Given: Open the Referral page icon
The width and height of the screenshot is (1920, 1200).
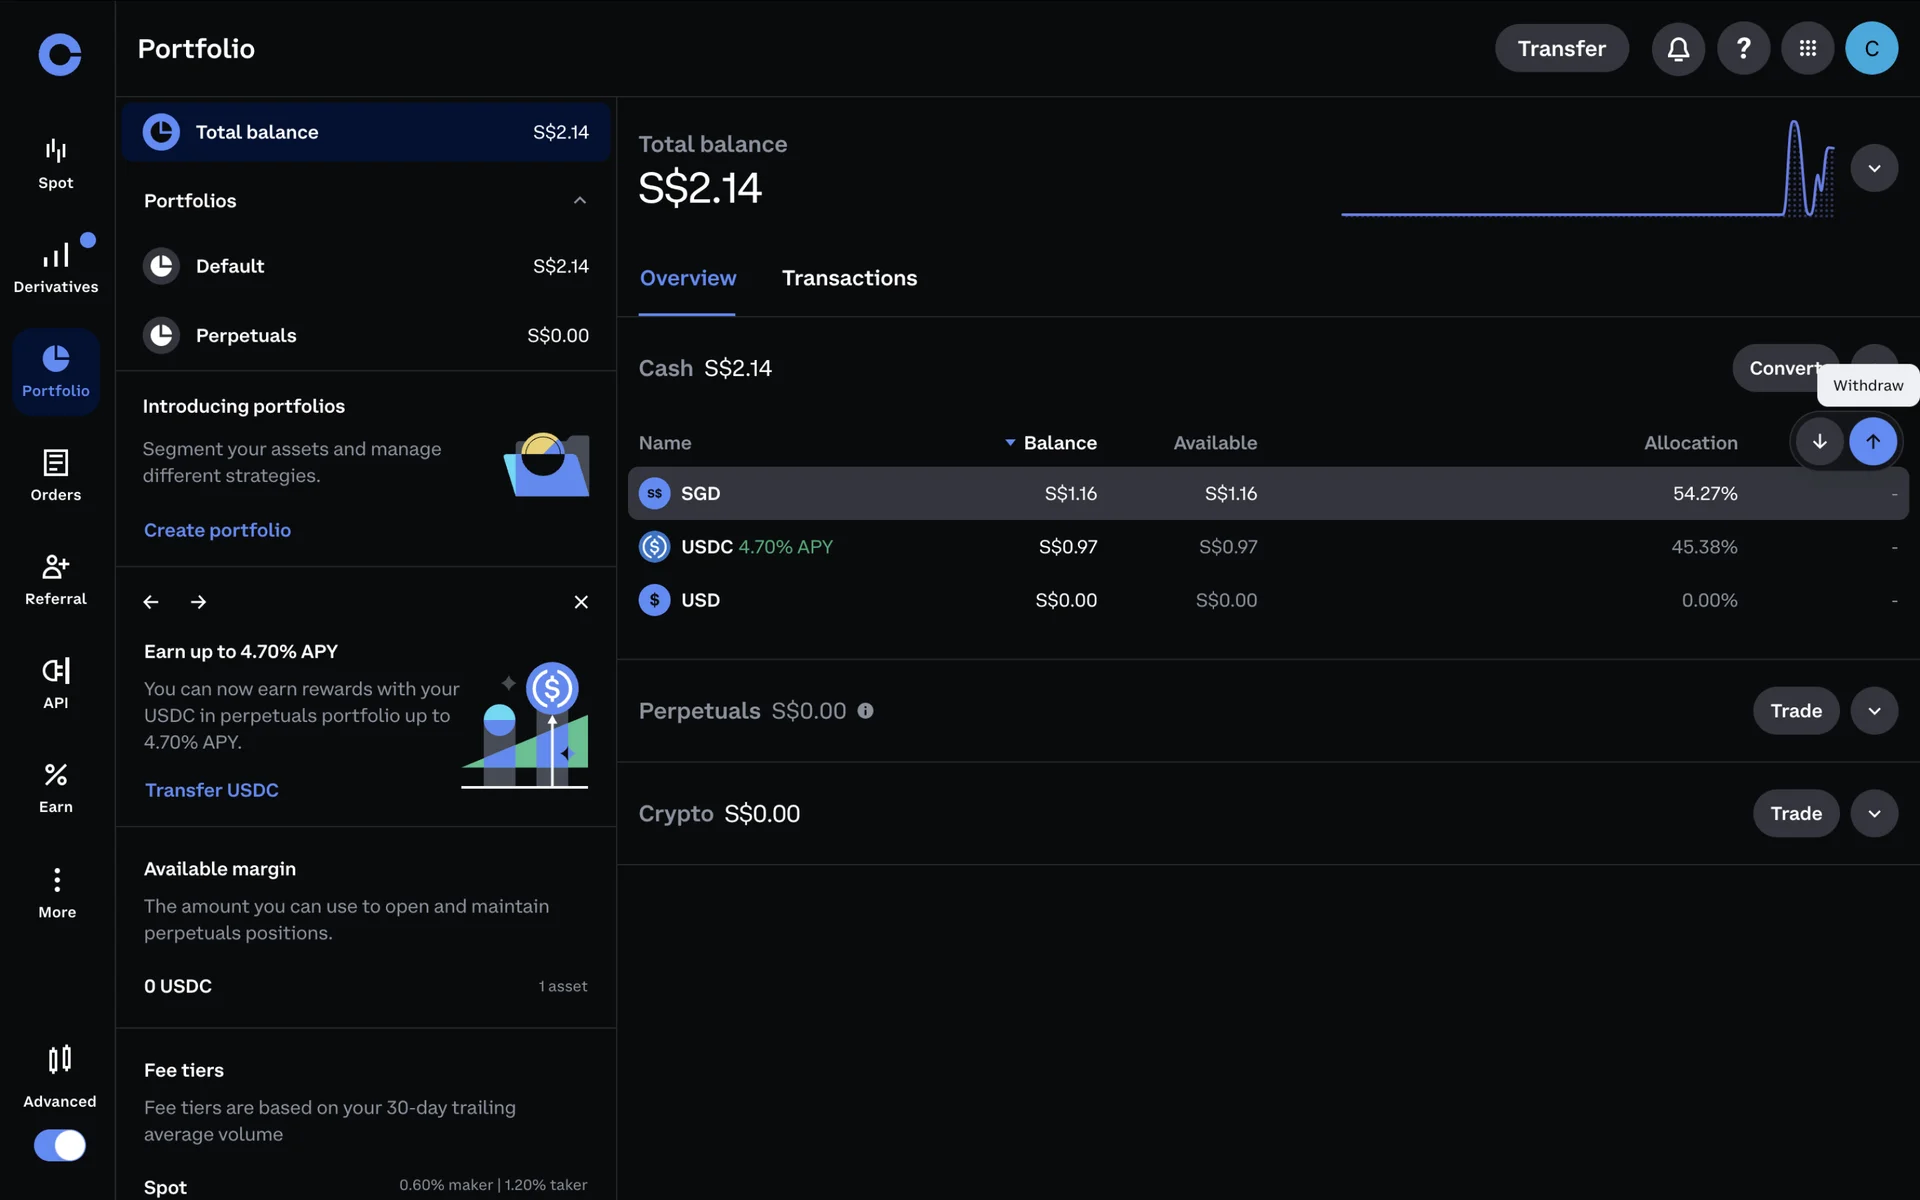Looking at the screenshot, I should 56,578.
